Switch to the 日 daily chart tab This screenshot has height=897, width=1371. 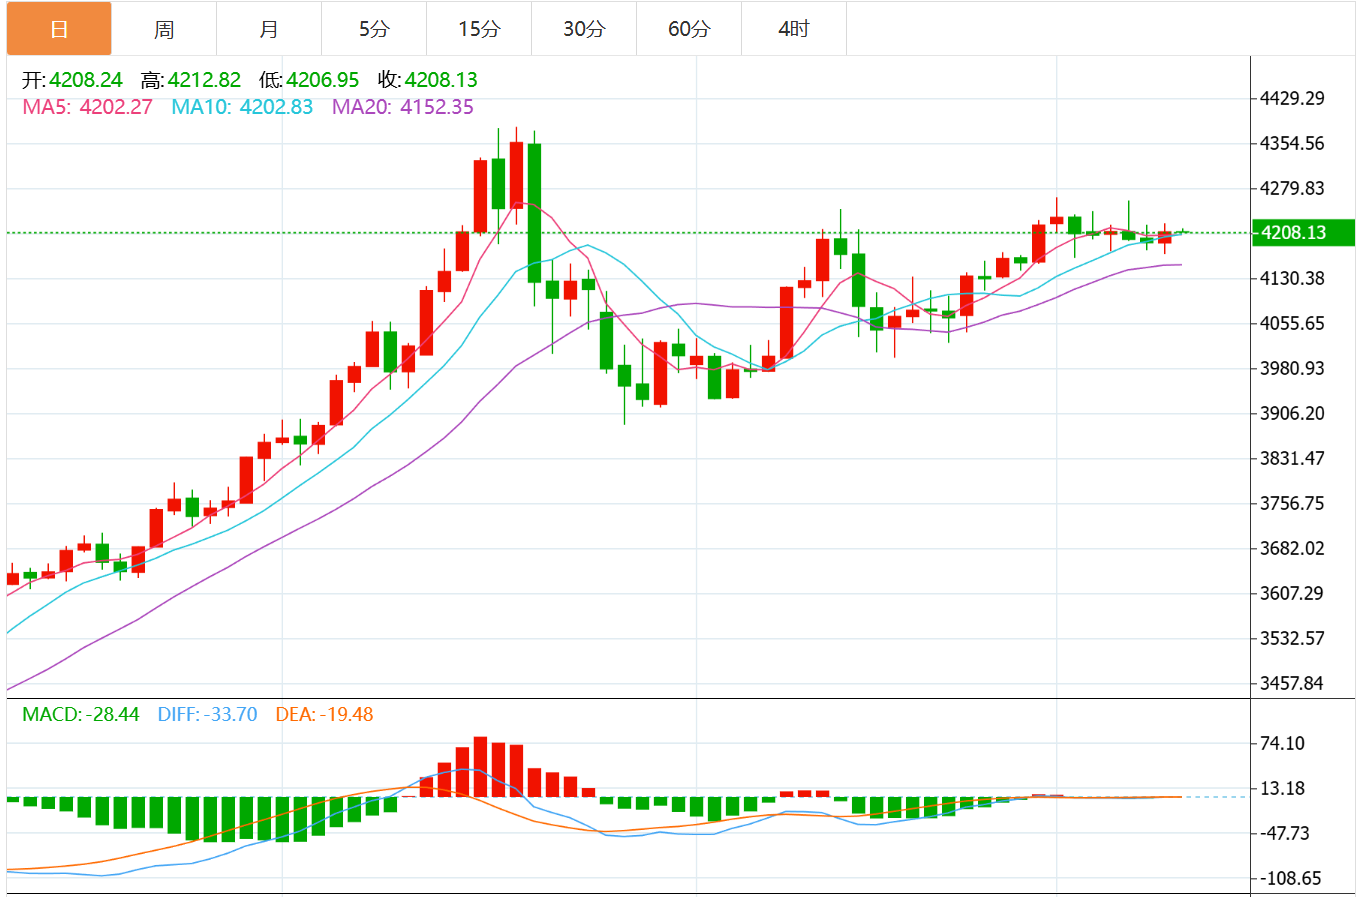[59, 29]
